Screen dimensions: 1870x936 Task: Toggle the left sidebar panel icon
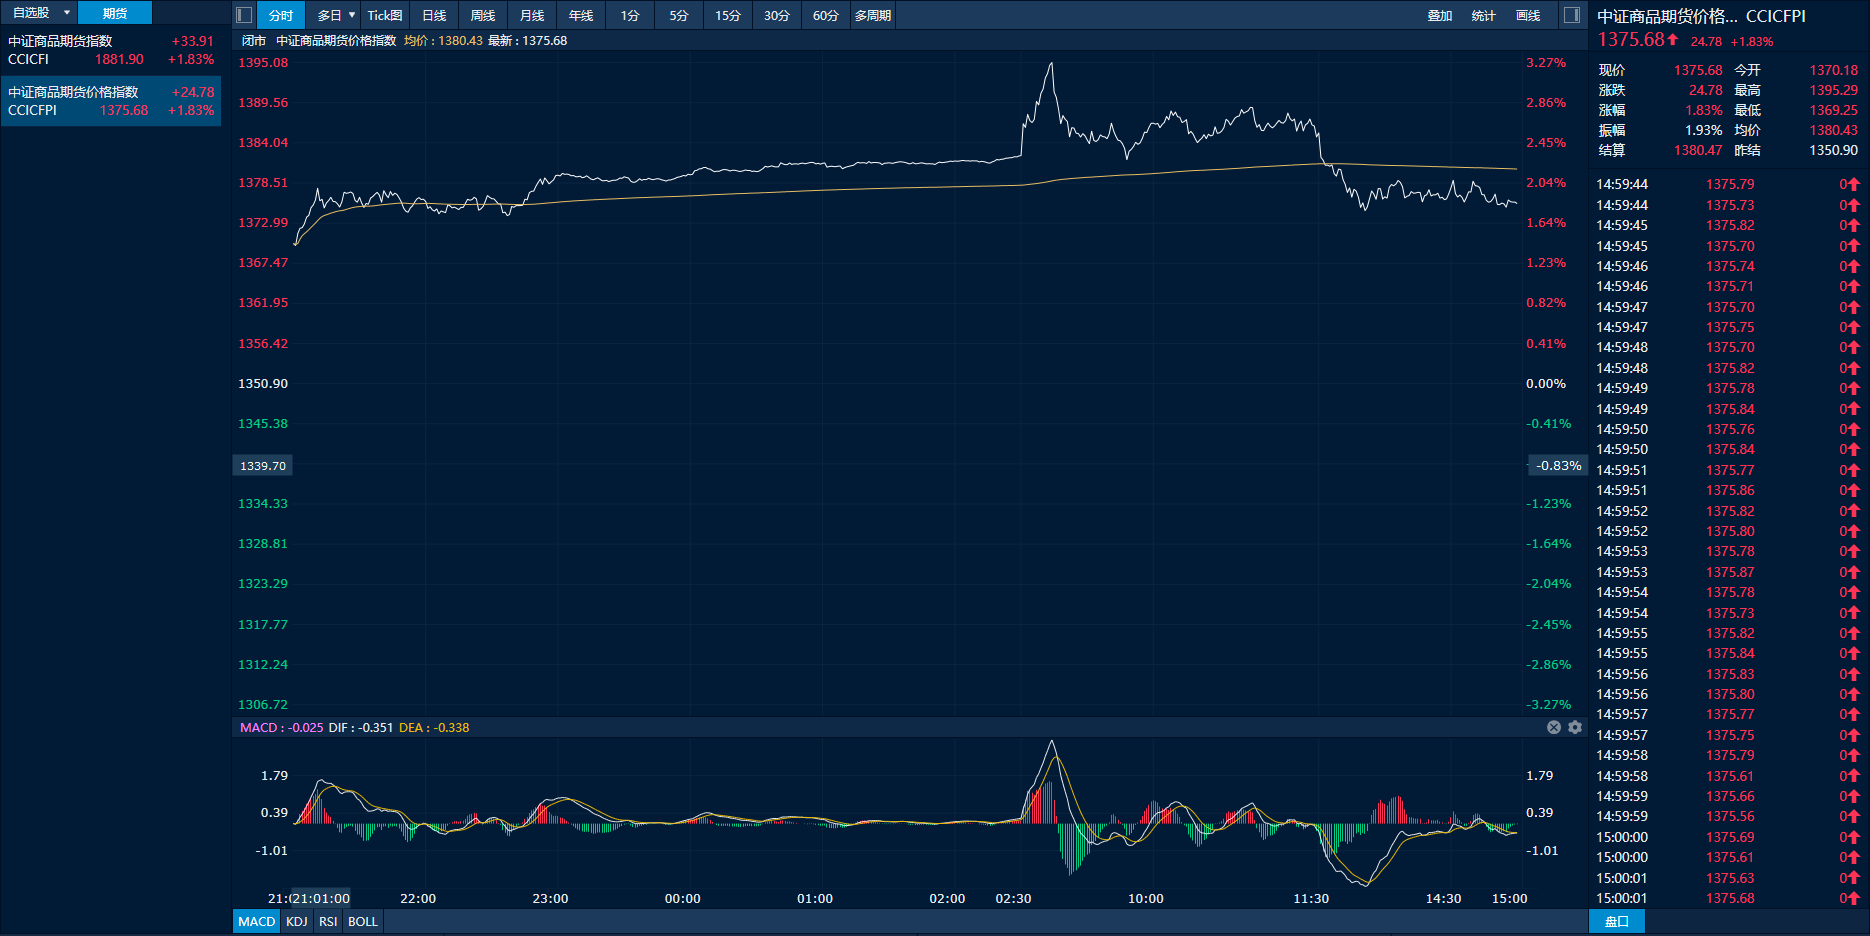243,15
